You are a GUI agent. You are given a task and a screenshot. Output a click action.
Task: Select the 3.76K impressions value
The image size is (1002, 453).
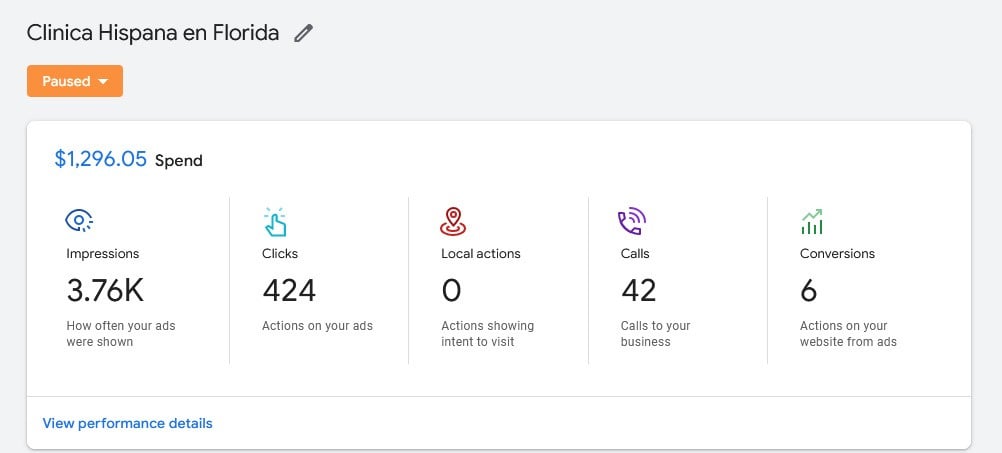[105, 290]
